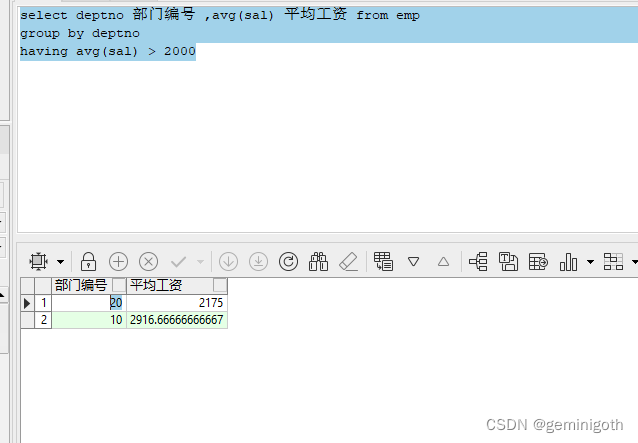638x443 pixels.
Task: Click the fetch last page arrow icon
Action: coord(258,261)
